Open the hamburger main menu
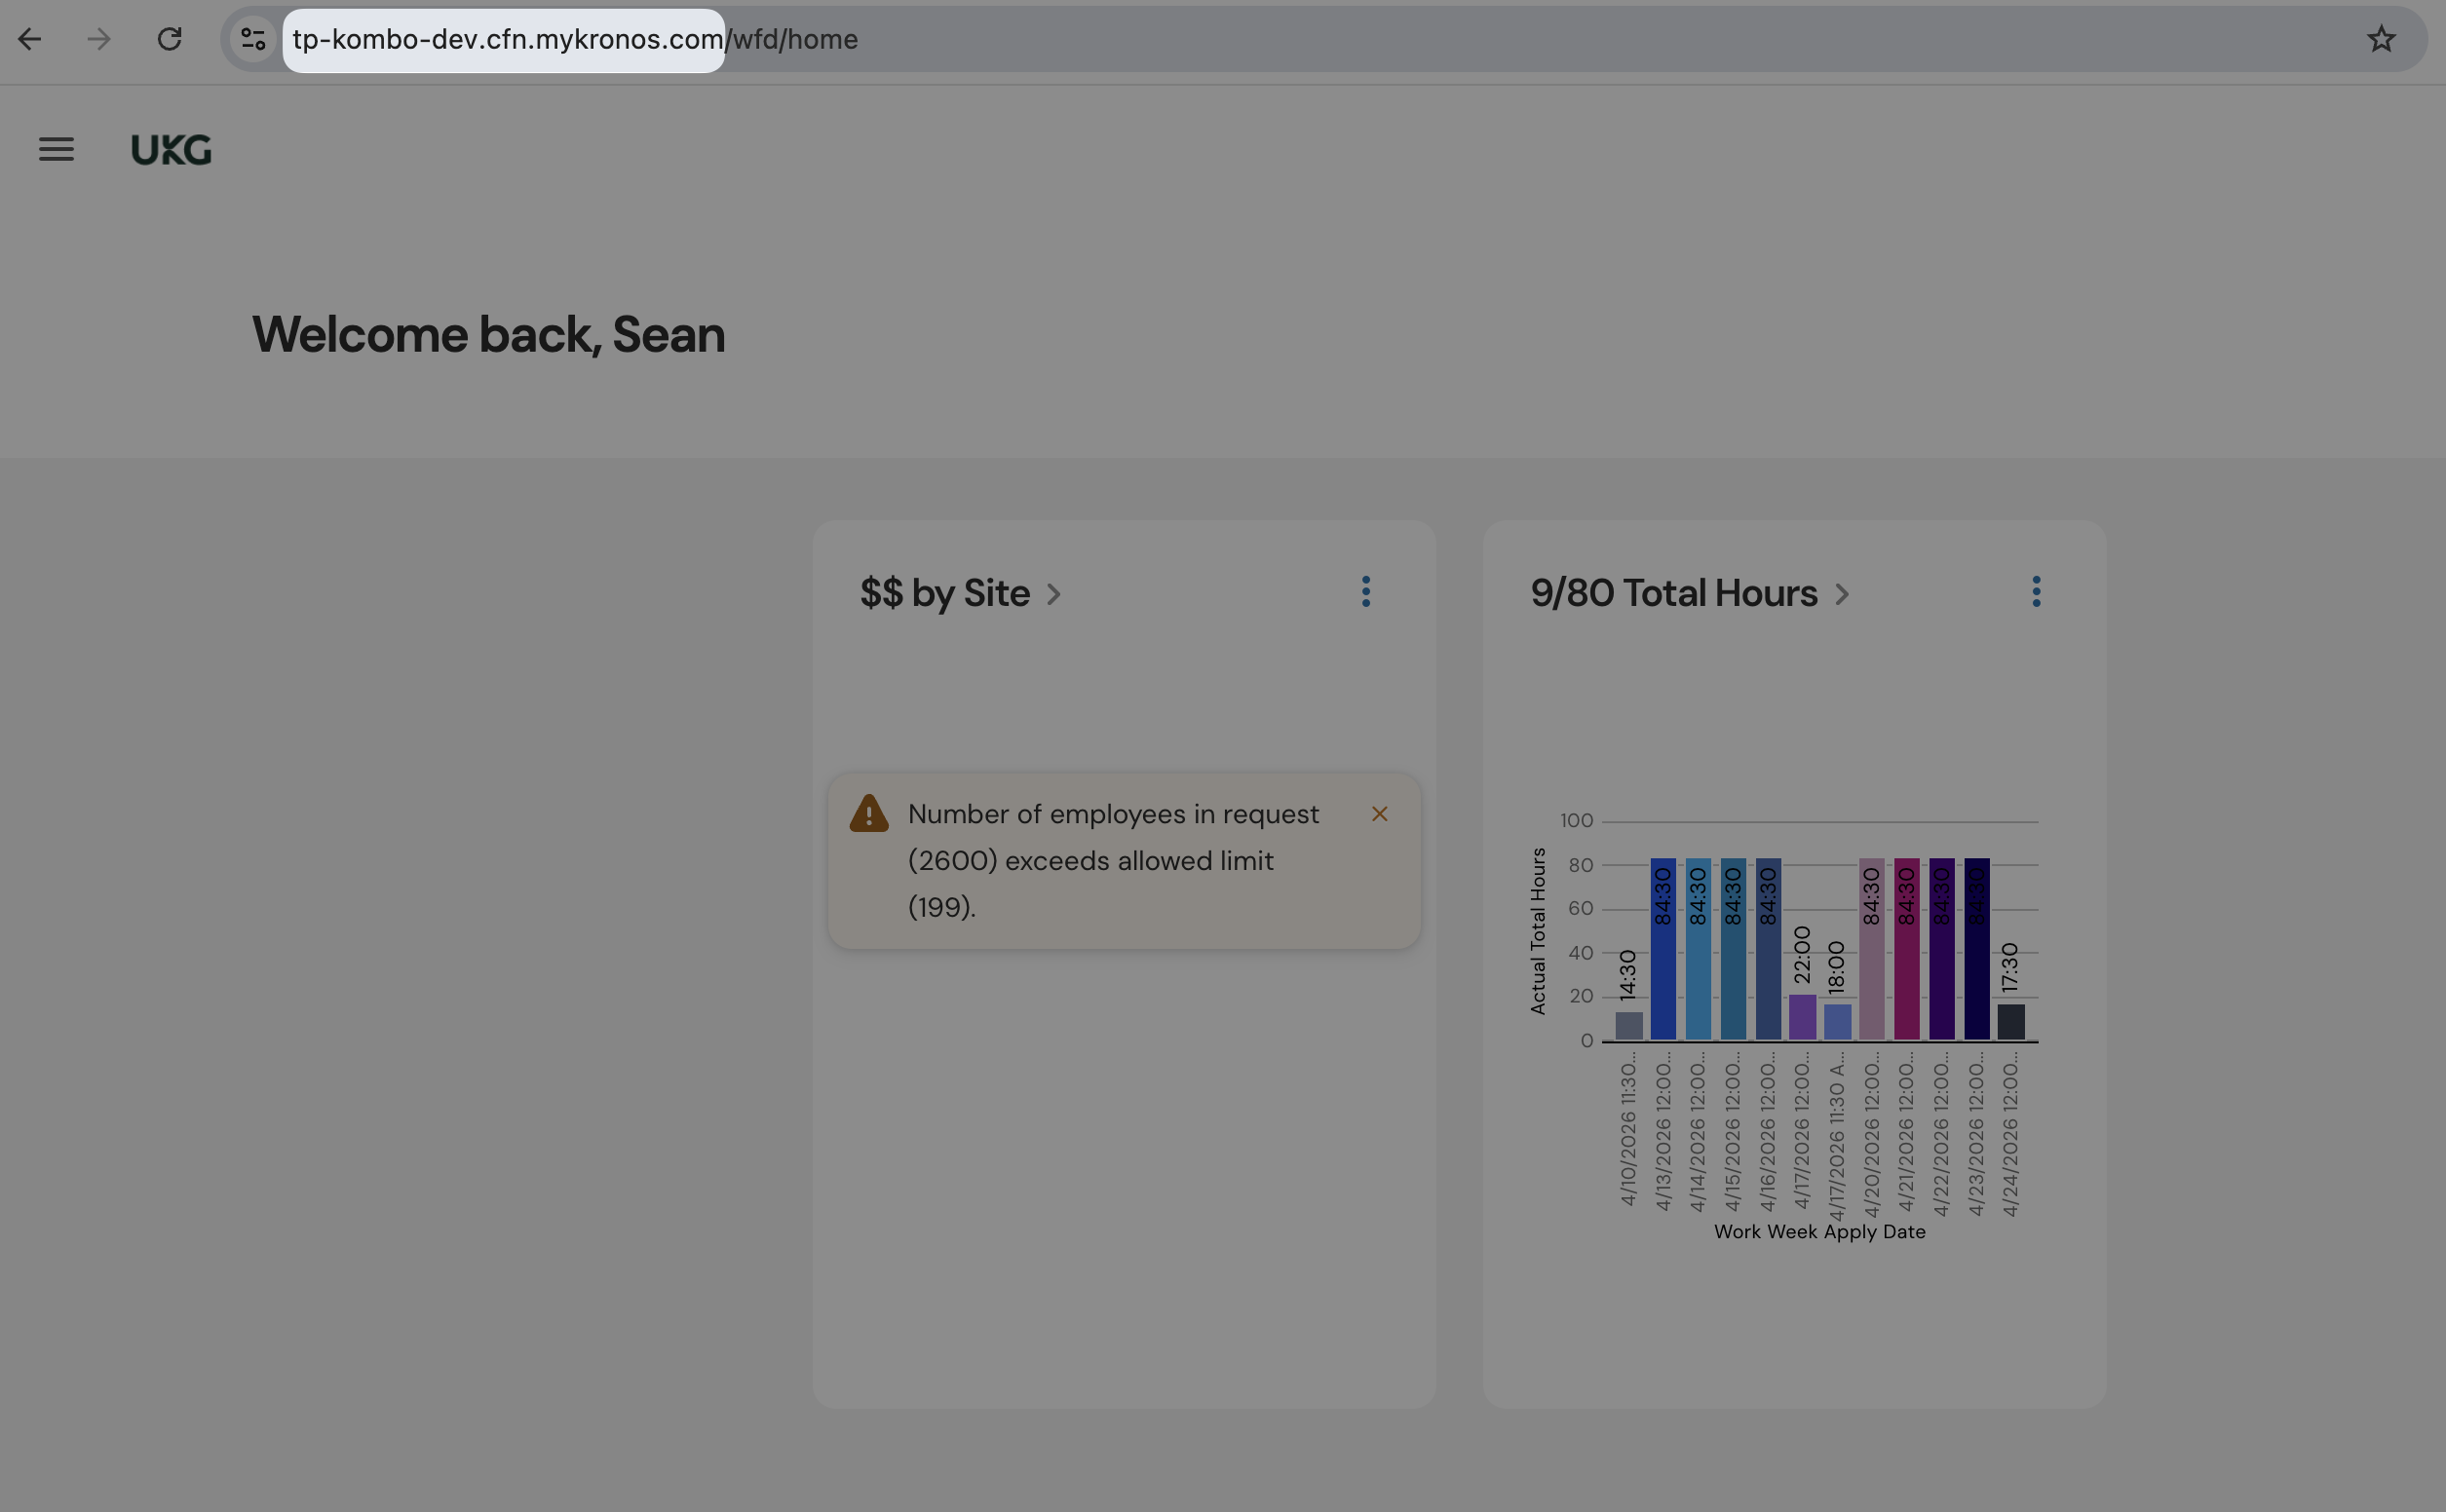This screenshot has height=1512, width=2446. point(56,150)
